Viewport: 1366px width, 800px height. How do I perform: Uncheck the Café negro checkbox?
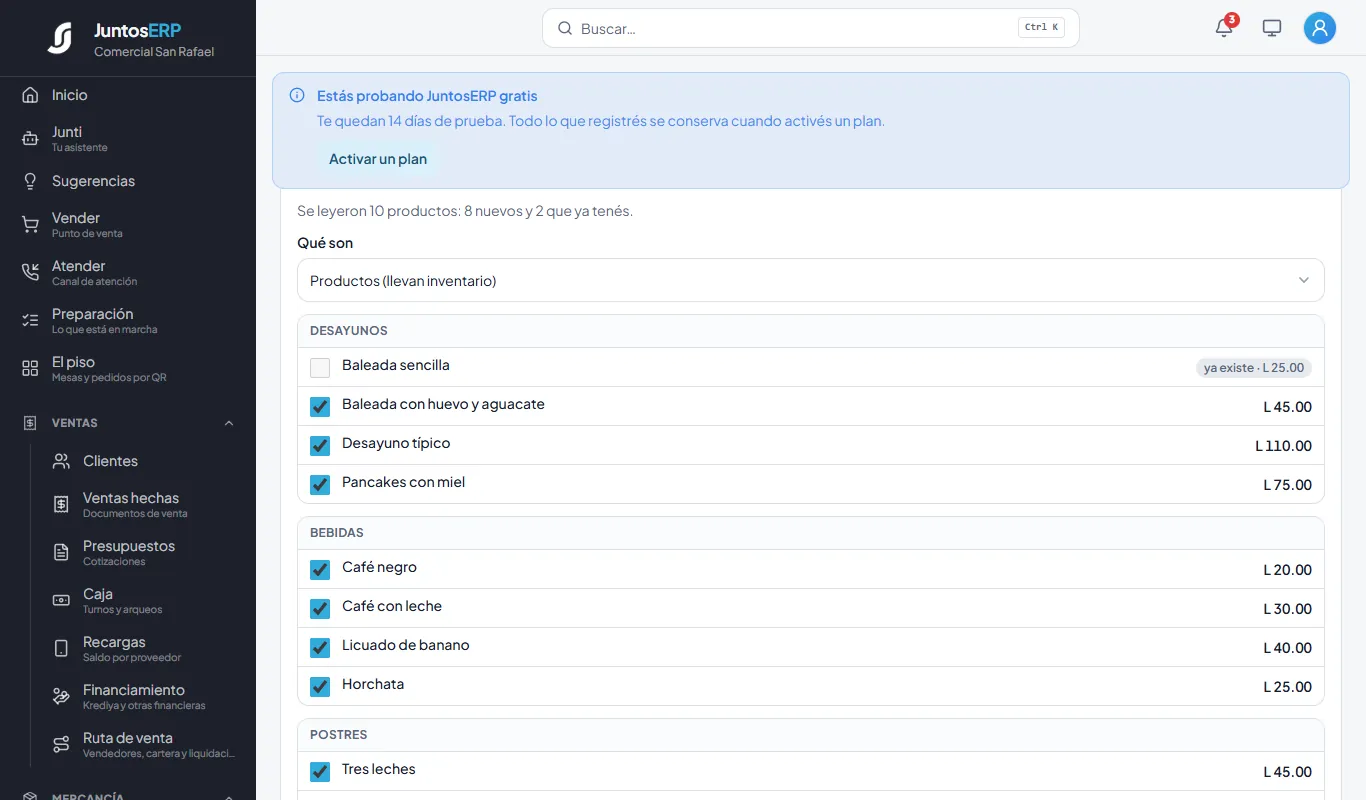[x=320, y=570]
